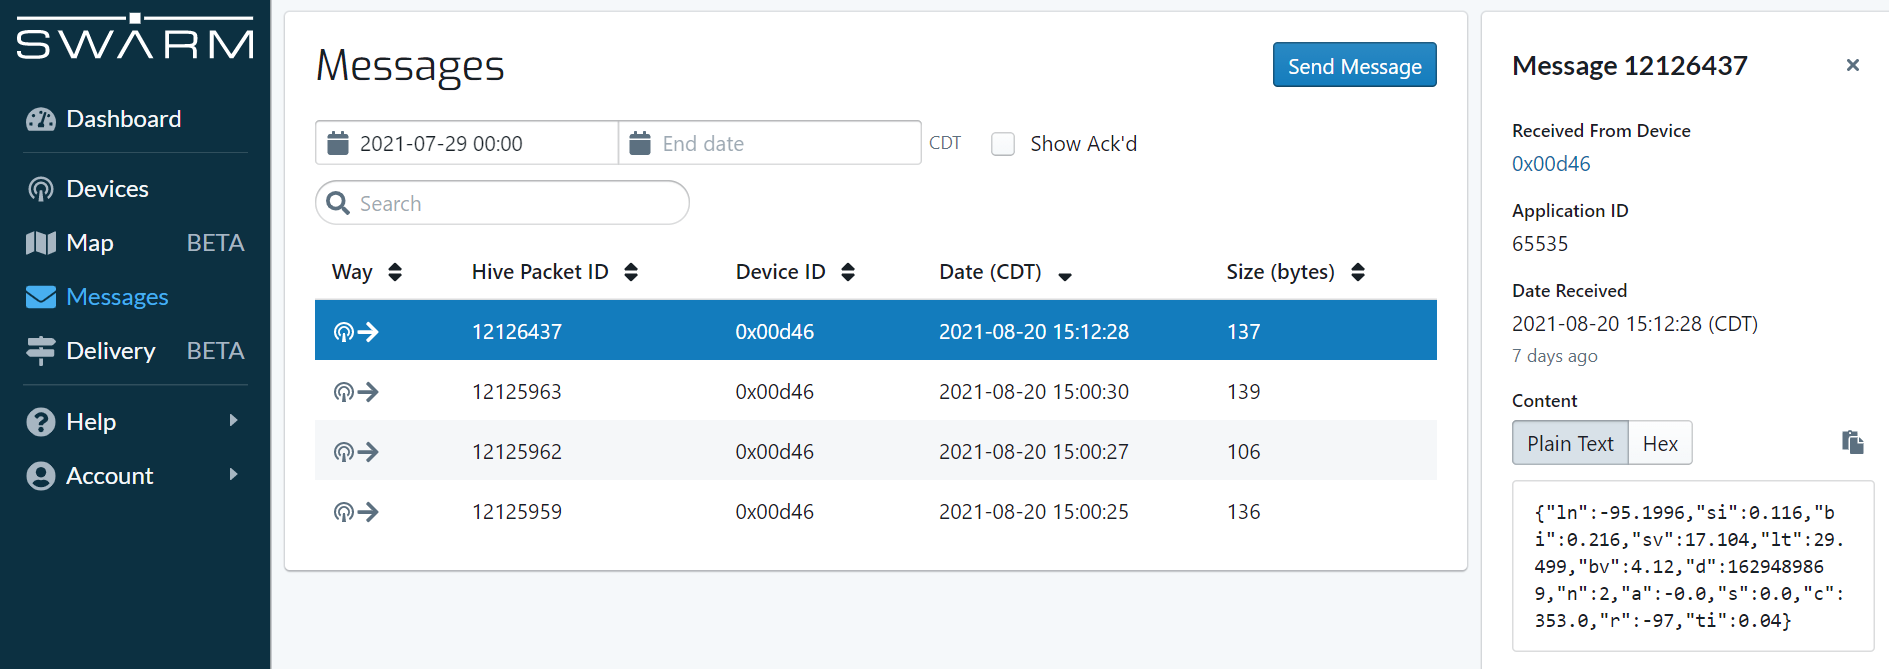Click the start date calendar icon
Screen dimensions: 1889x669
tap(338, 143)
